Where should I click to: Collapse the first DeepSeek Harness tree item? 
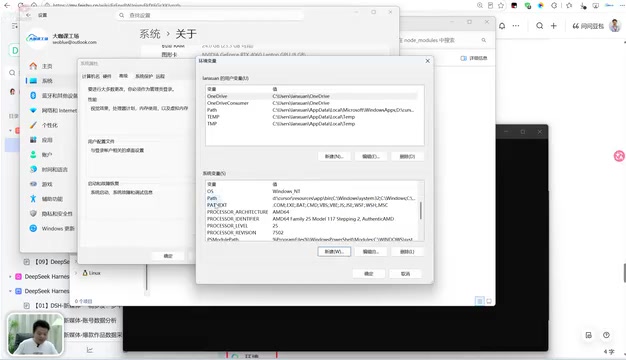[10, 277]
